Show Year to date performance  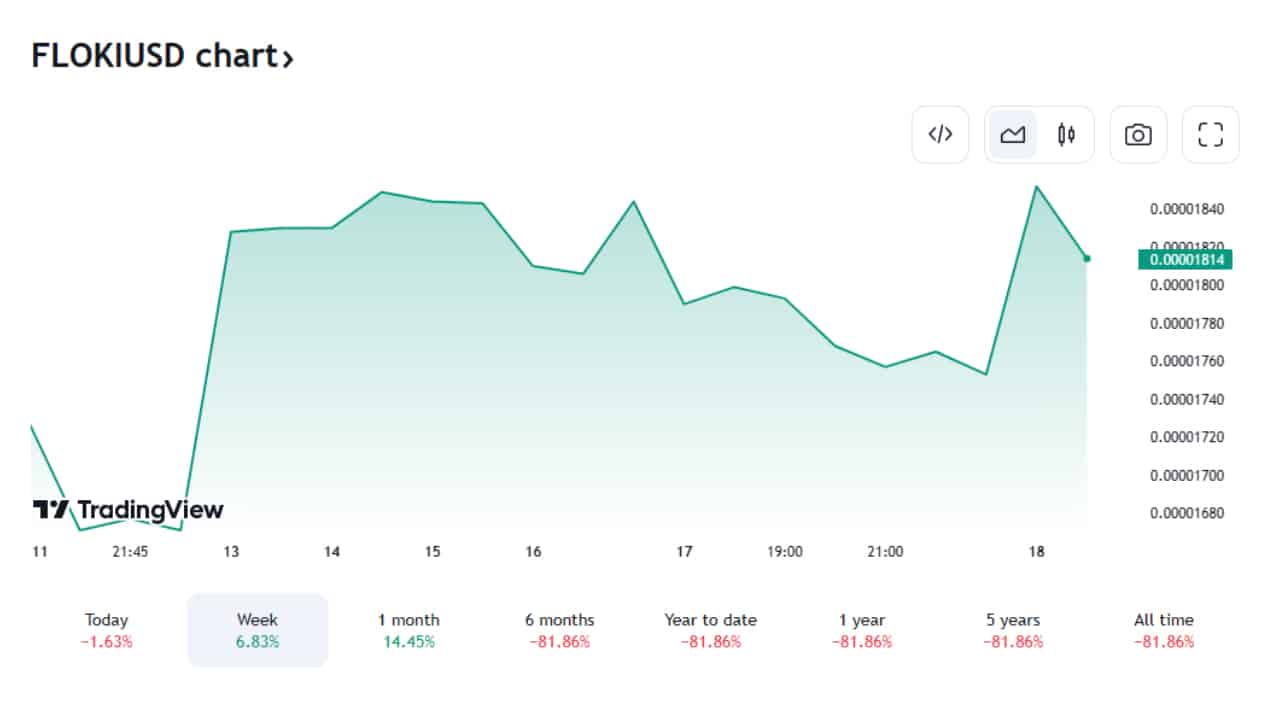click(710, 630)
